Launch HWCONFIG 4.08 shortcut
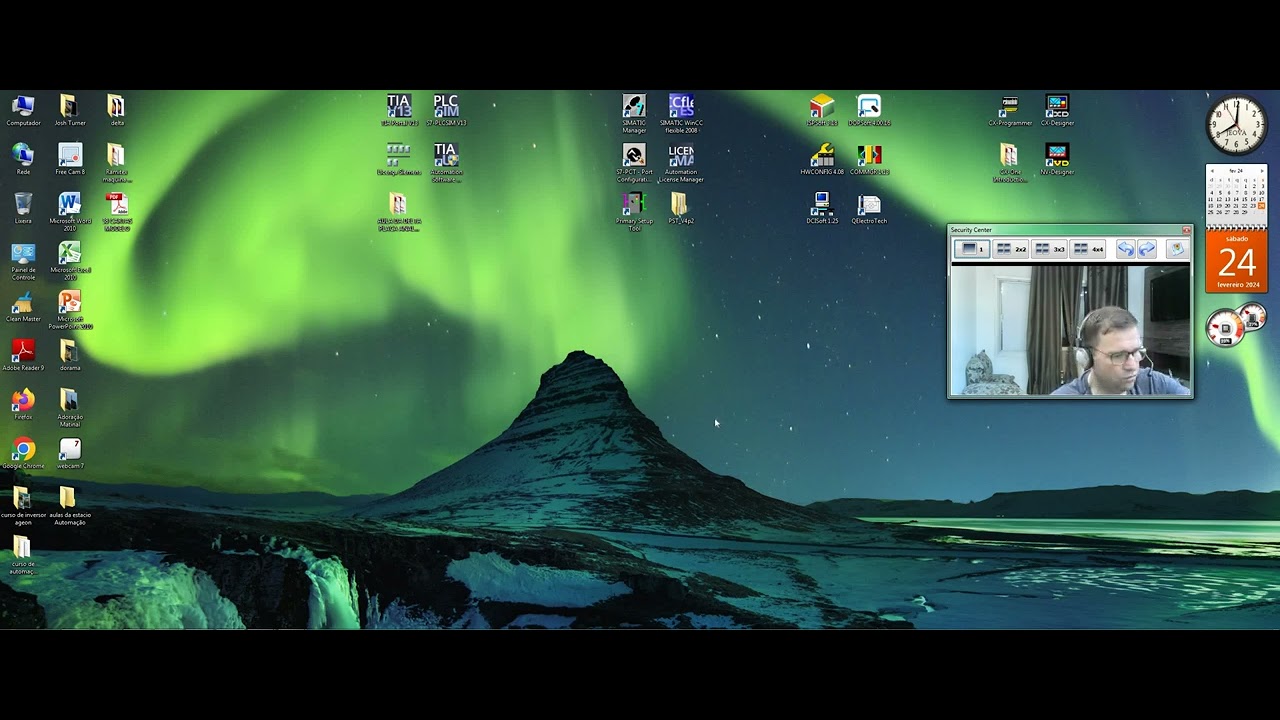This screenshot has height=720, width=1280. click(822, 159)
